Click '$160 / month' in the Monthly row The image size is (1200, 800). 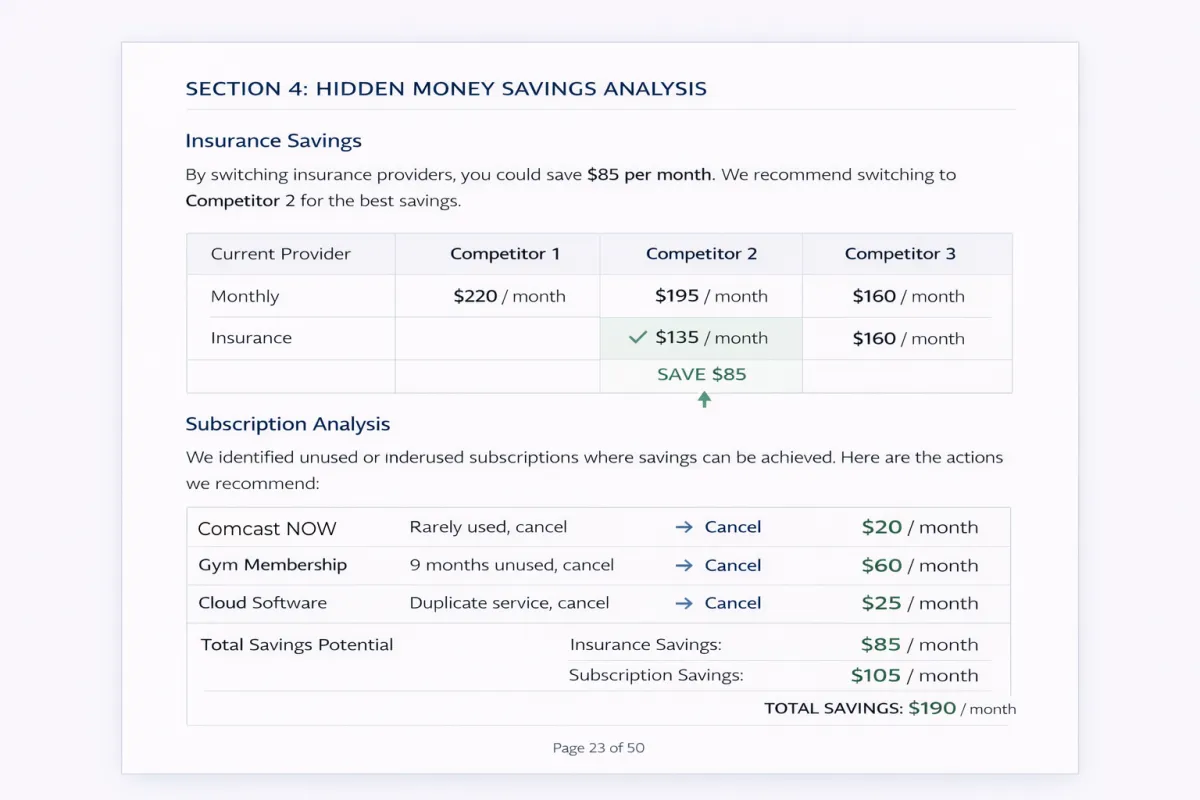908,296
